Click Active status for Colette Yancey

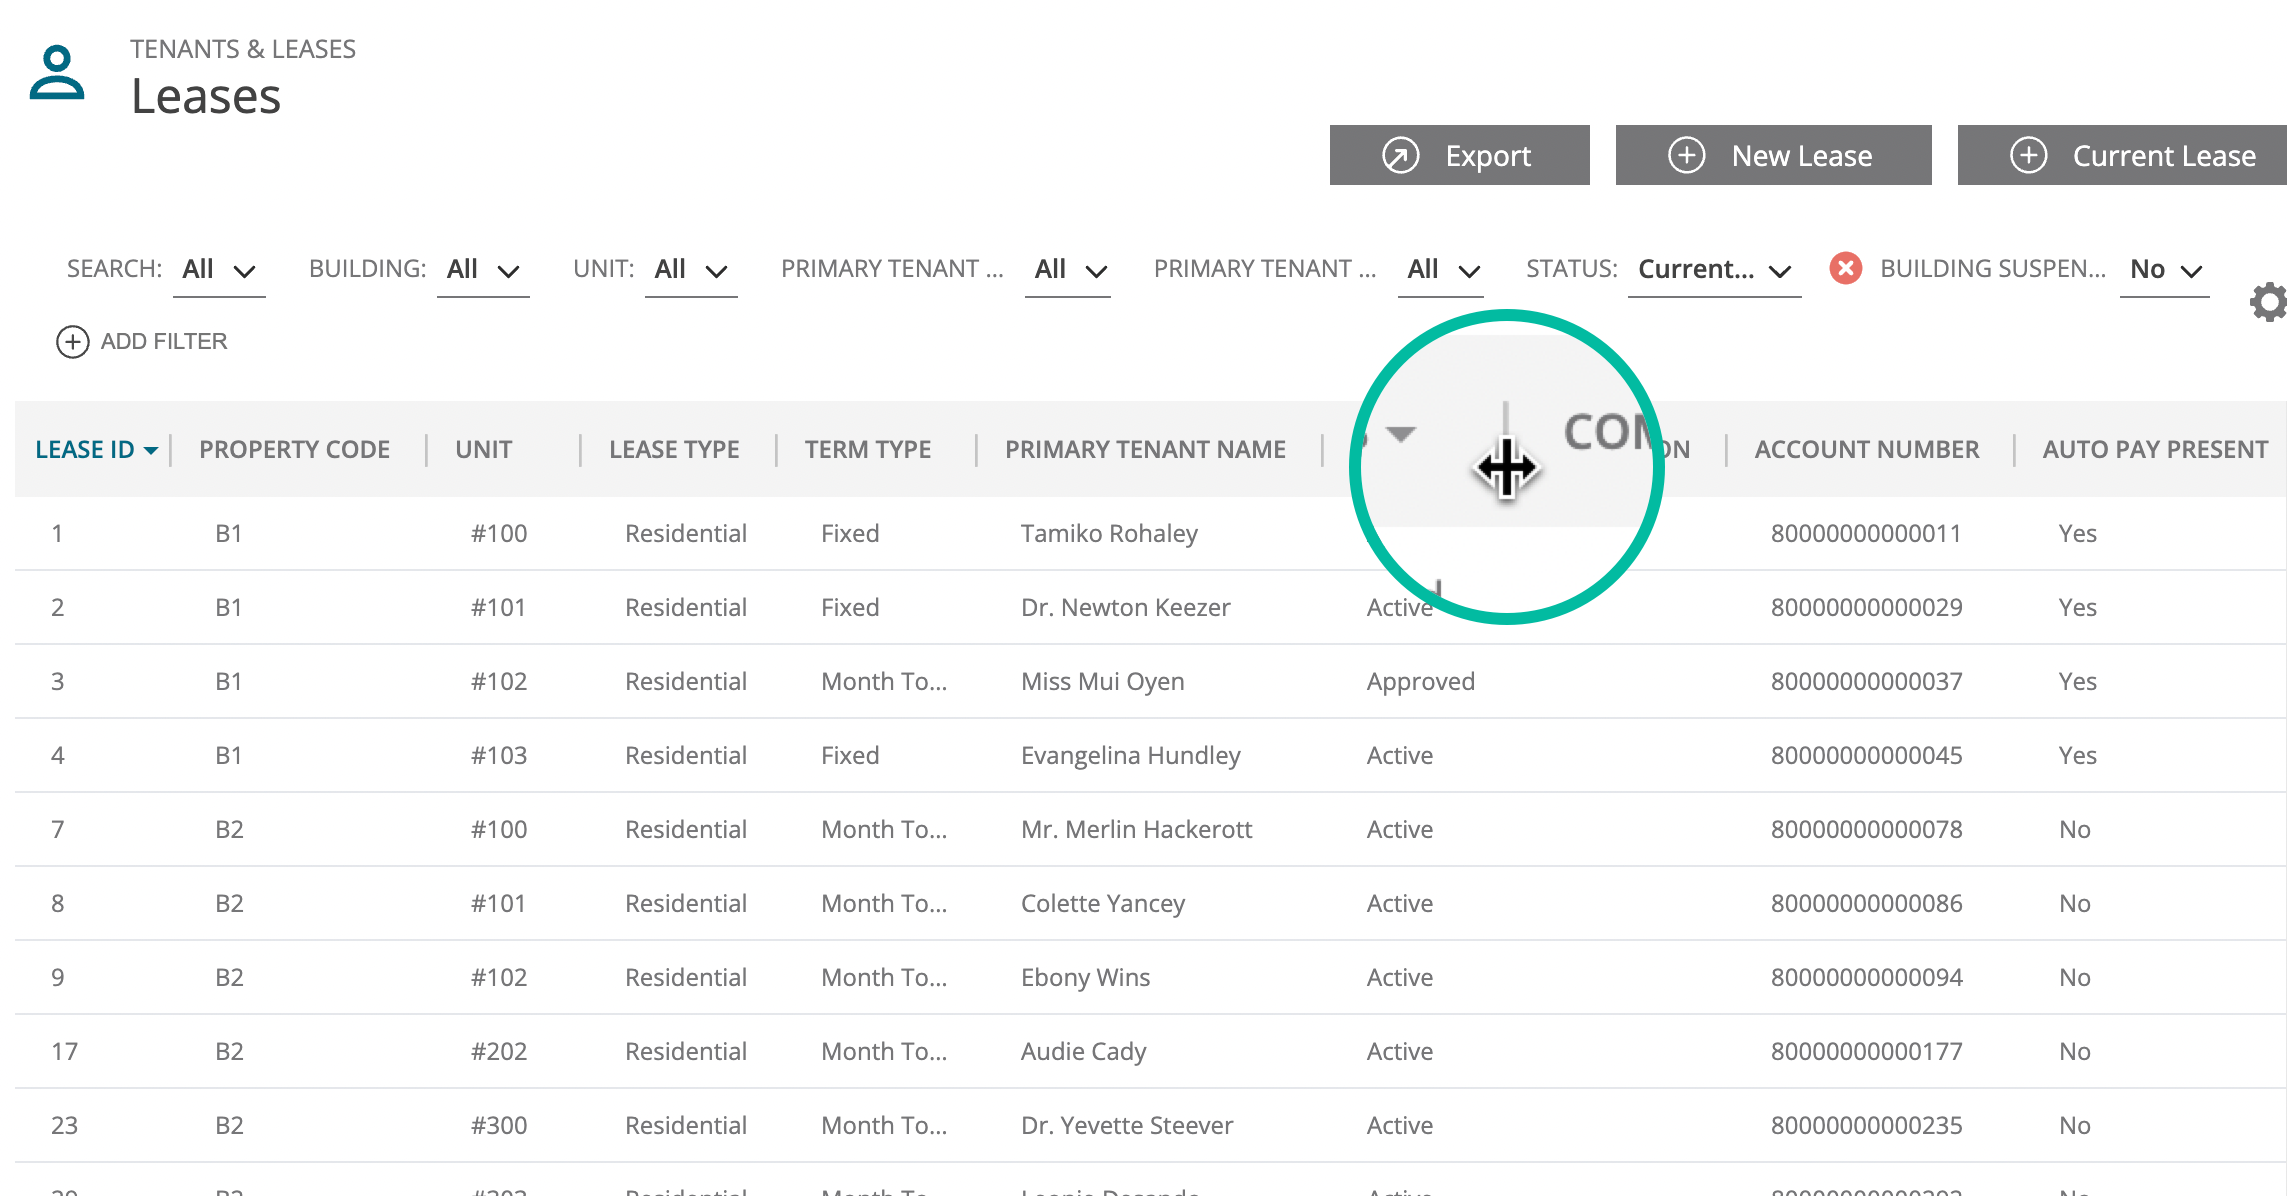pos(1400,904)
